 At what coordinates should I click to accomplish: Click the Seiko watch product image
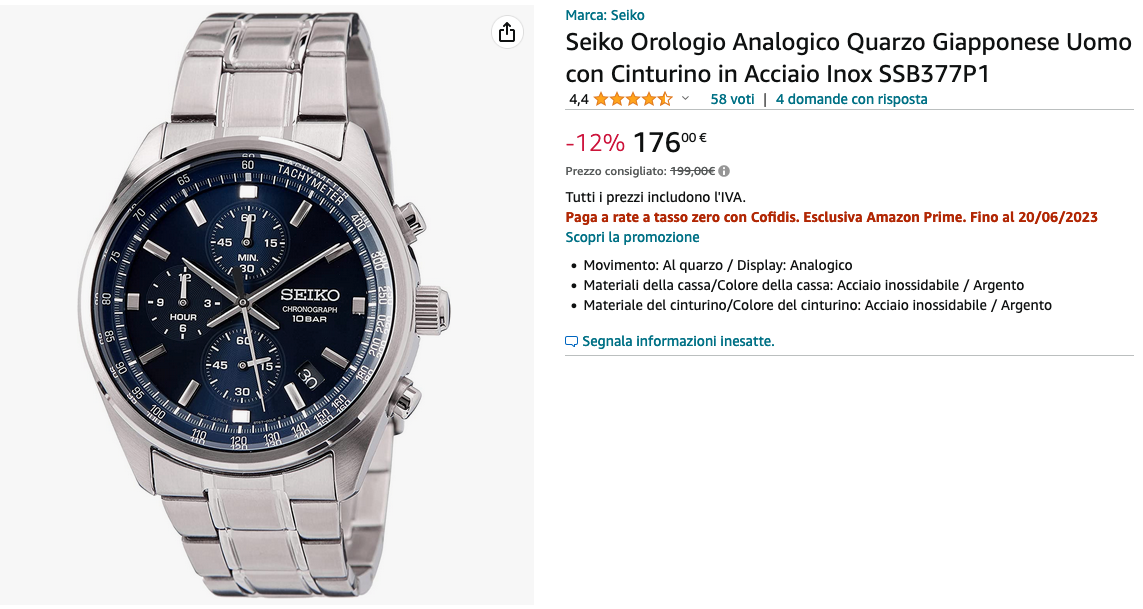[x=266, y=305]
